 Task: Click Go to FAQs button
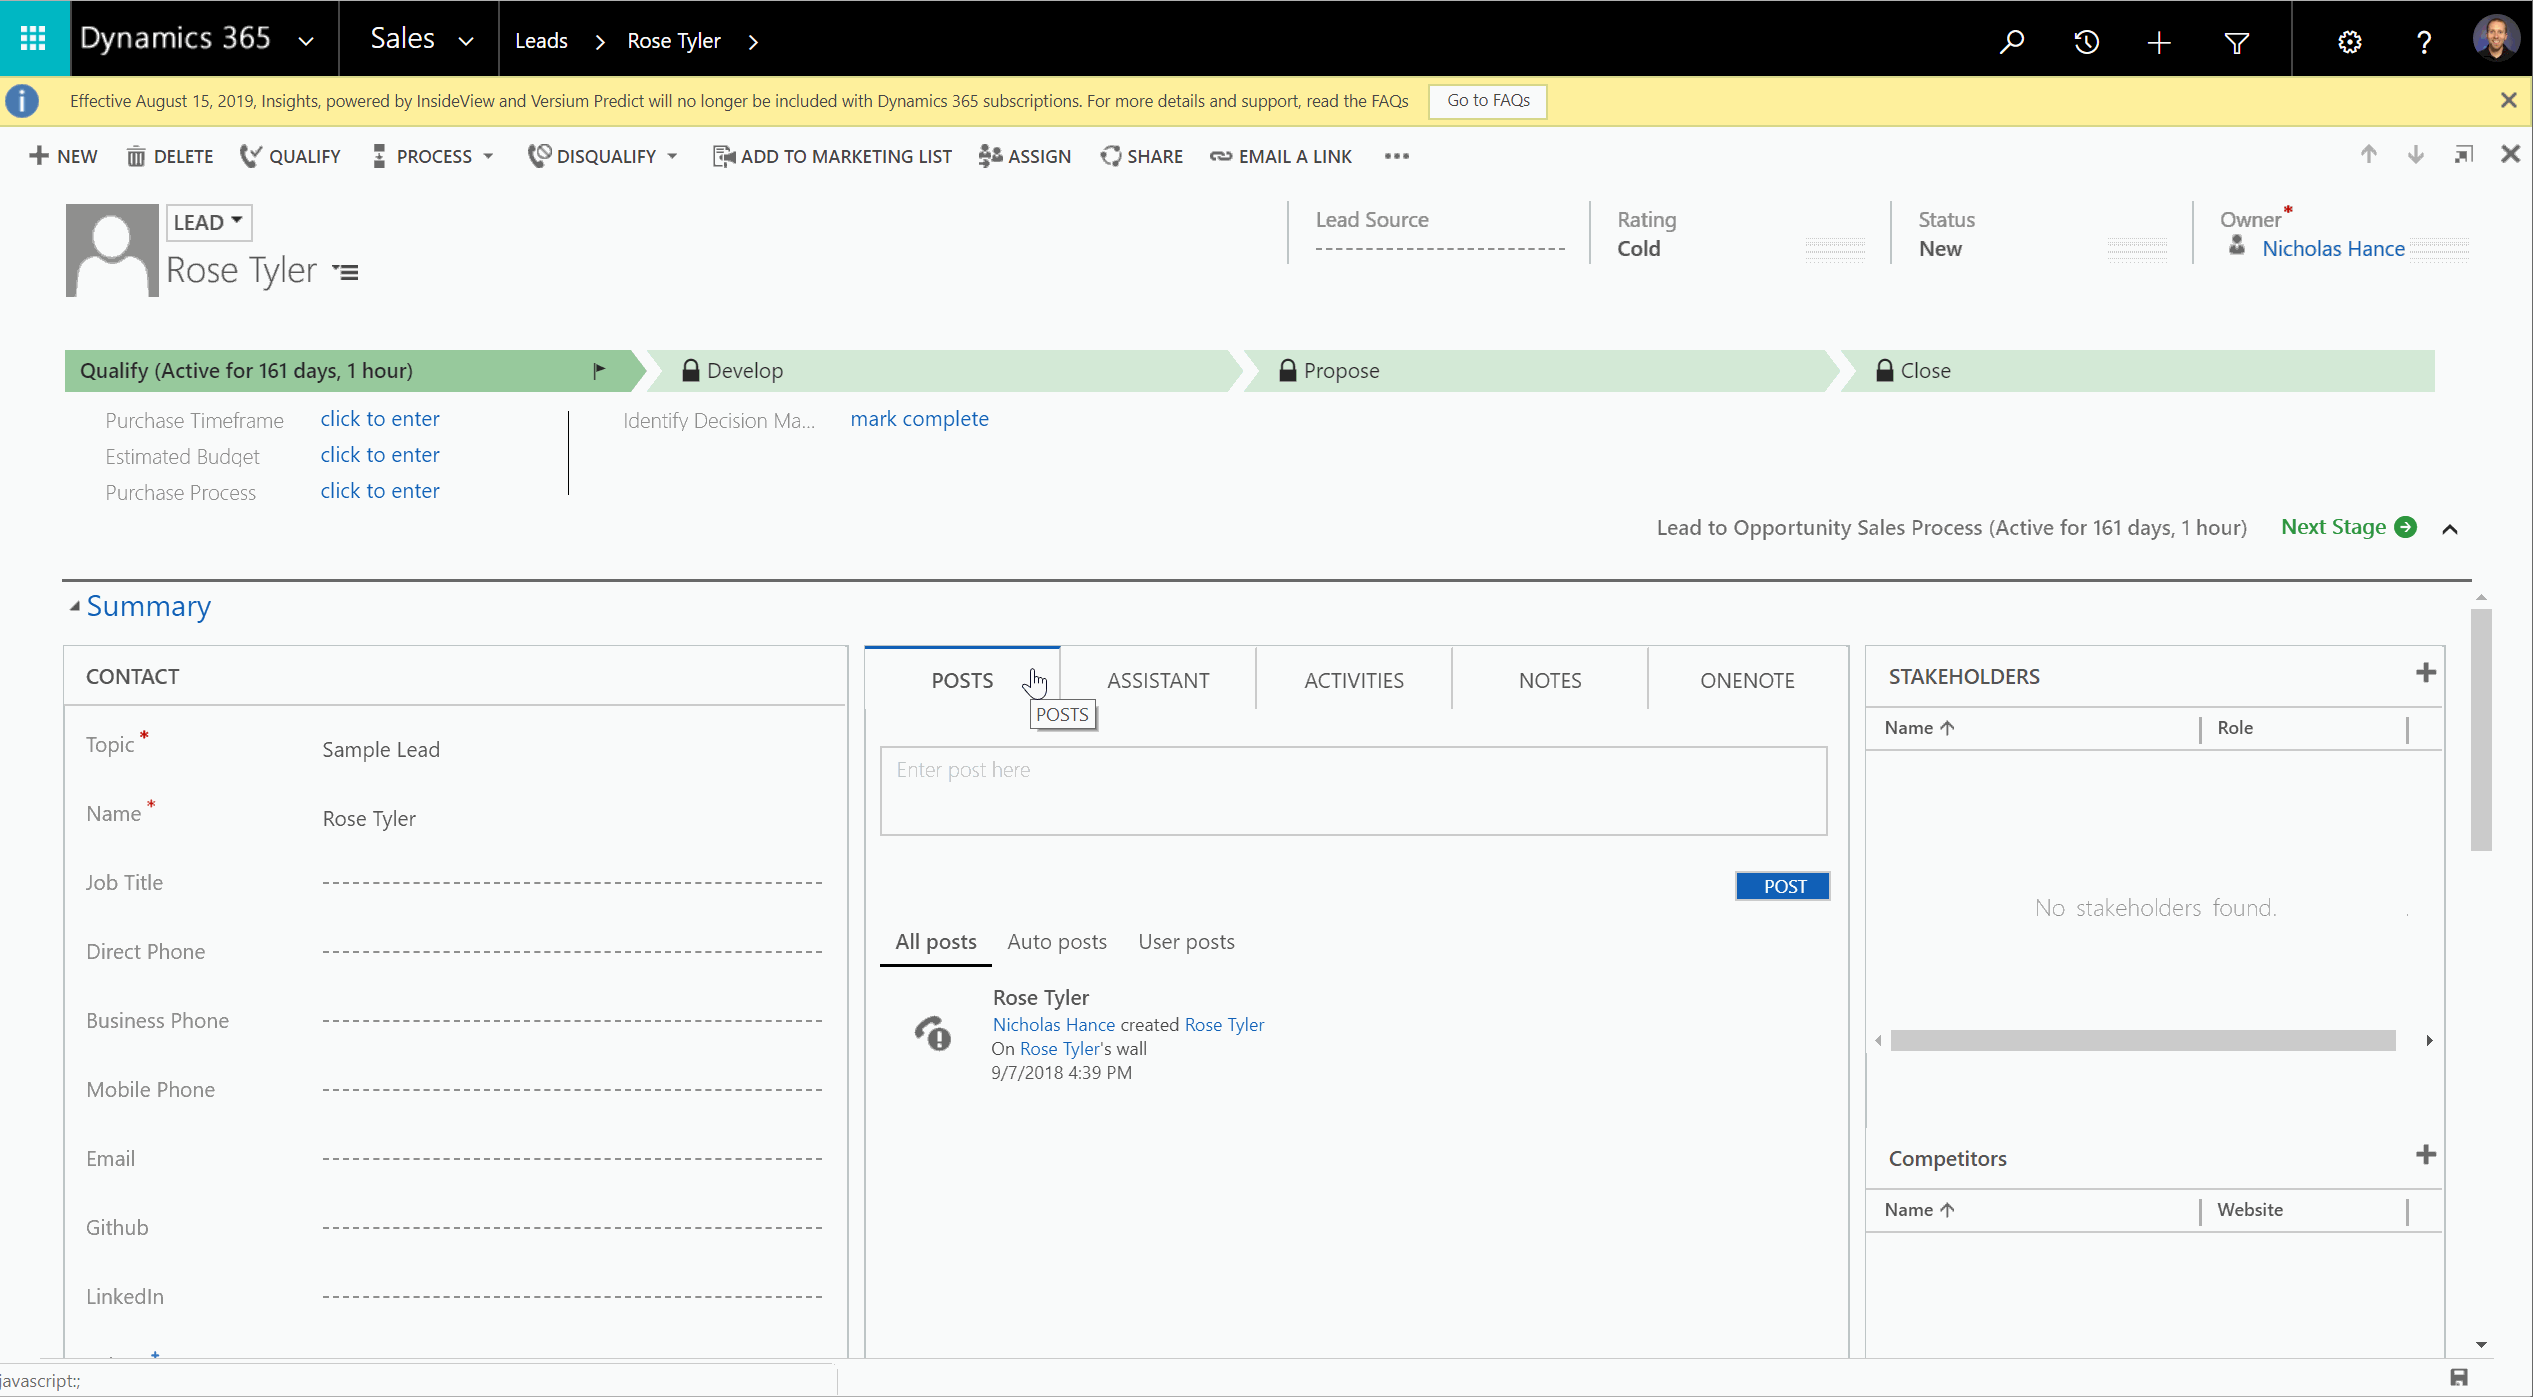1488,100
